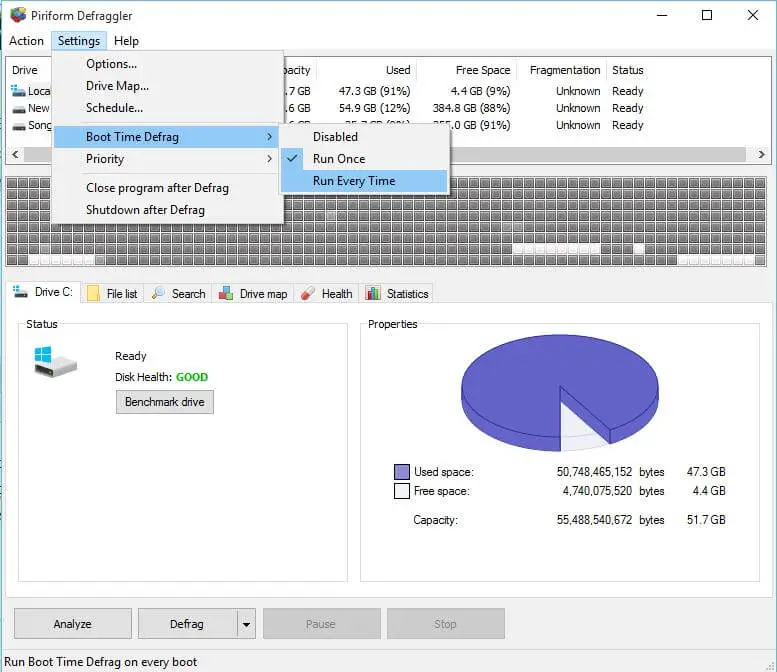Click the Windows drive icon in Status panel
This screenshot has width=777, height=672.
click(x=55, y=362)
